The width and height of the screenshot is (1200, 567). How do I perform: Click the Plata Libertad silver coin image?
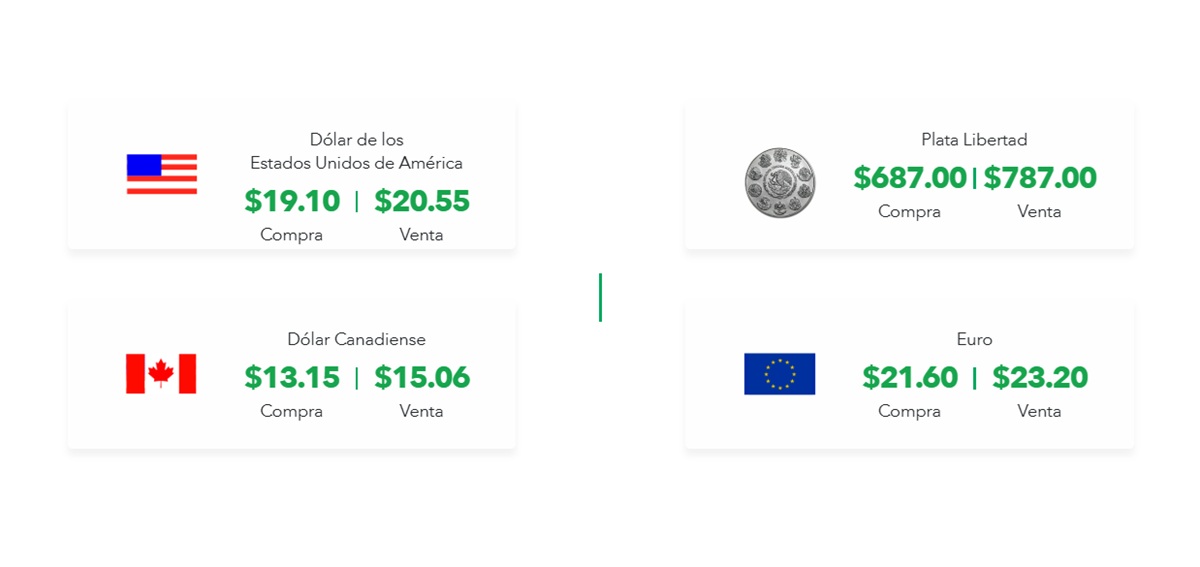coord(780,183)
